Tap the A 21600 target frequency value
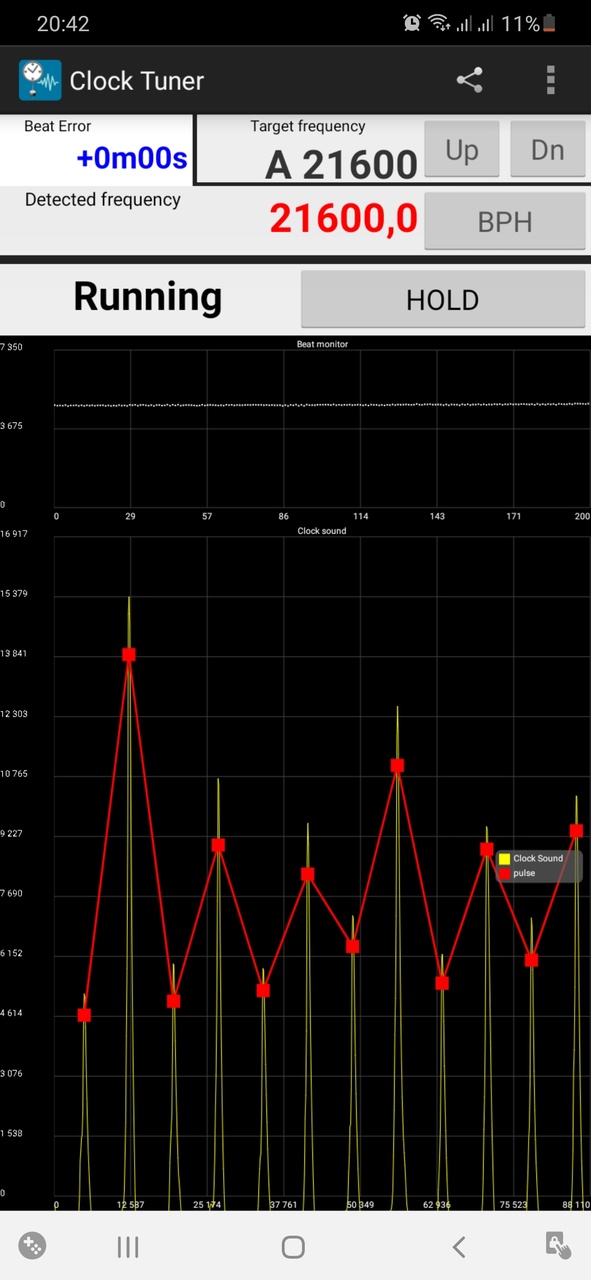 pyautogui.click(x=341, y=164)
